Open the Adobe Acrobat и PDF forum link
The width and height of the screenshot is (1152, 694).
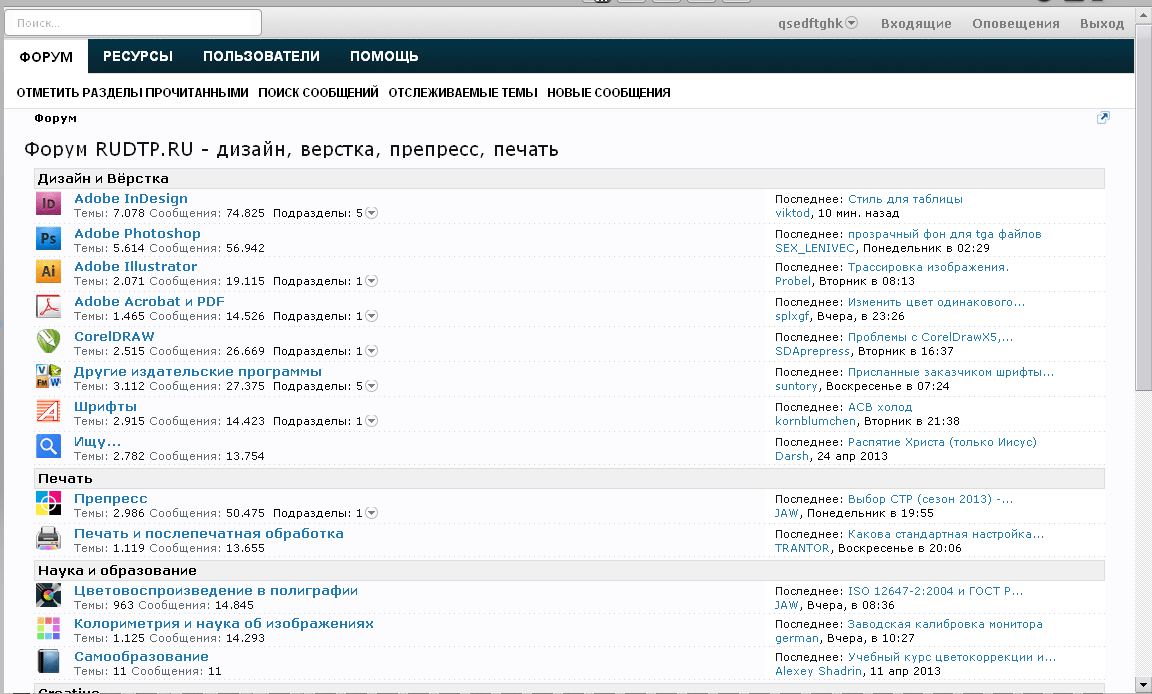pos(149,301)
